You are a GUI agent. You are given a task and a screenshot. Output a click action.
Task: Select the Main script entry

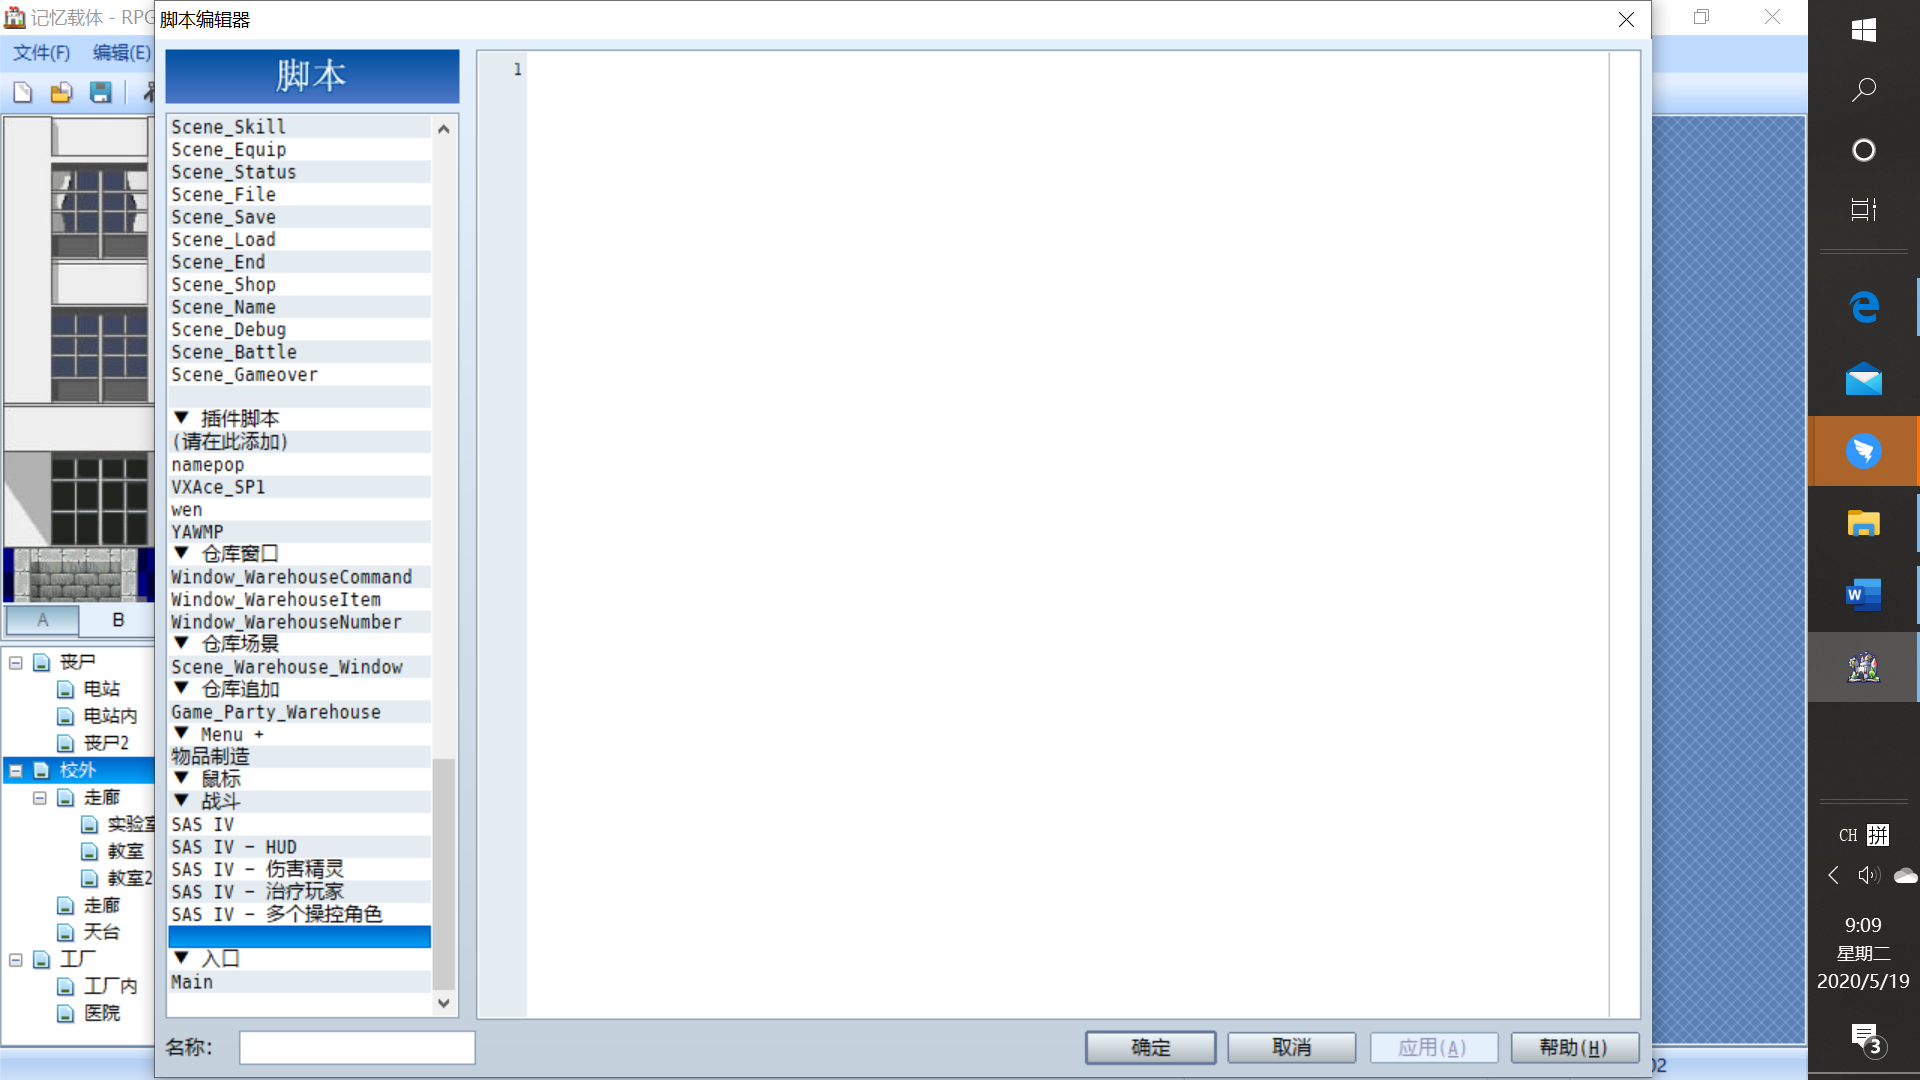click(300, 982)
